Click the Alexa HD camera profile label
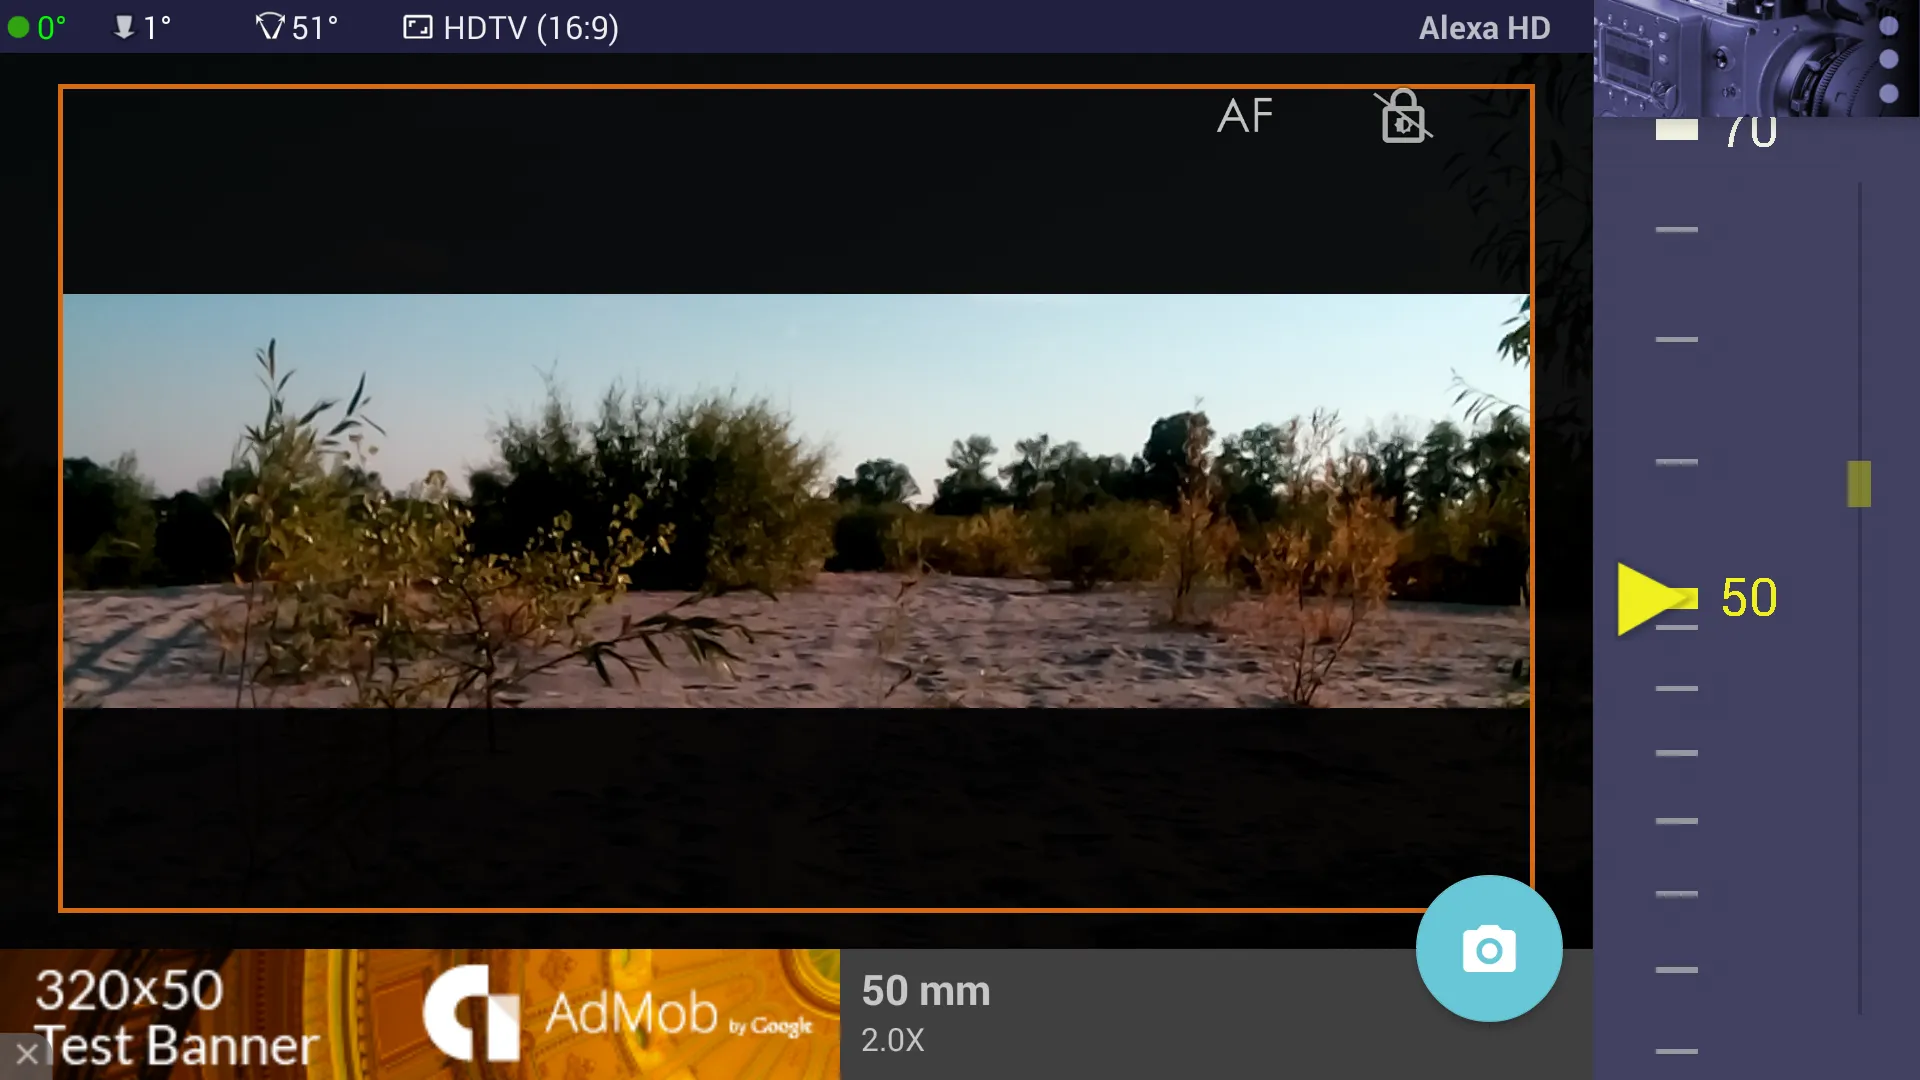This screenshot has width=1920, height=1080. (x=1484, y=26)
